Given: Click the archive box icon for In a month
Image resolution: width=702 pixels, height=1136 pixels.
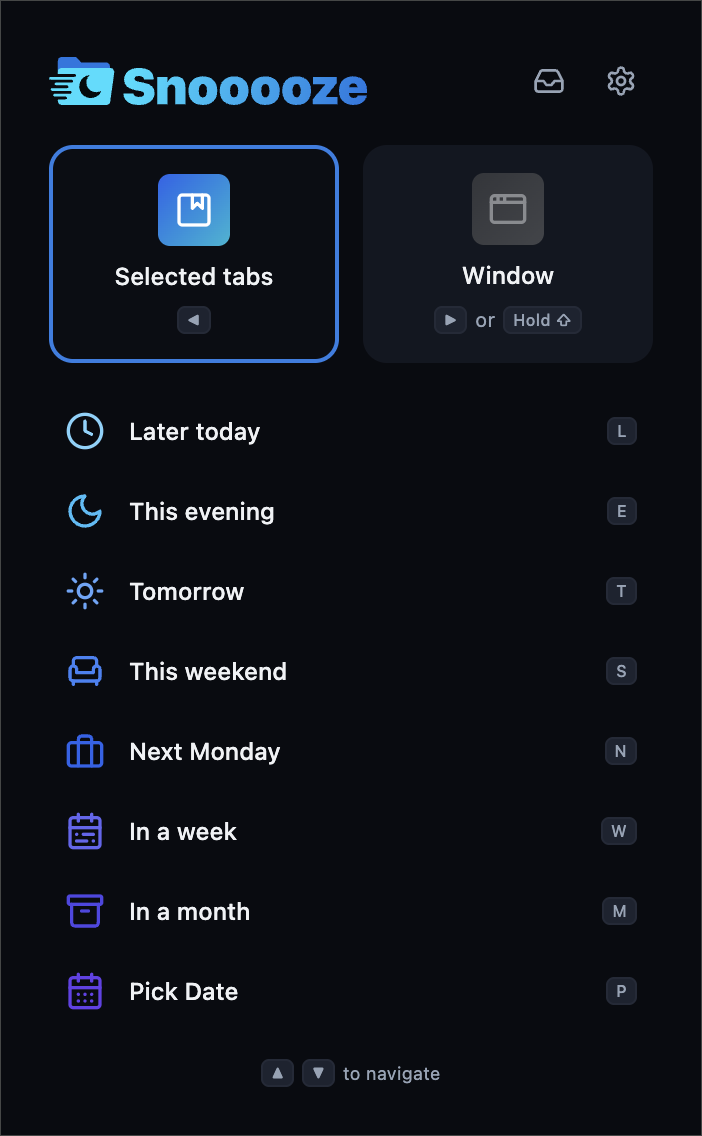Looking at the screenshot, I should 85,911.
